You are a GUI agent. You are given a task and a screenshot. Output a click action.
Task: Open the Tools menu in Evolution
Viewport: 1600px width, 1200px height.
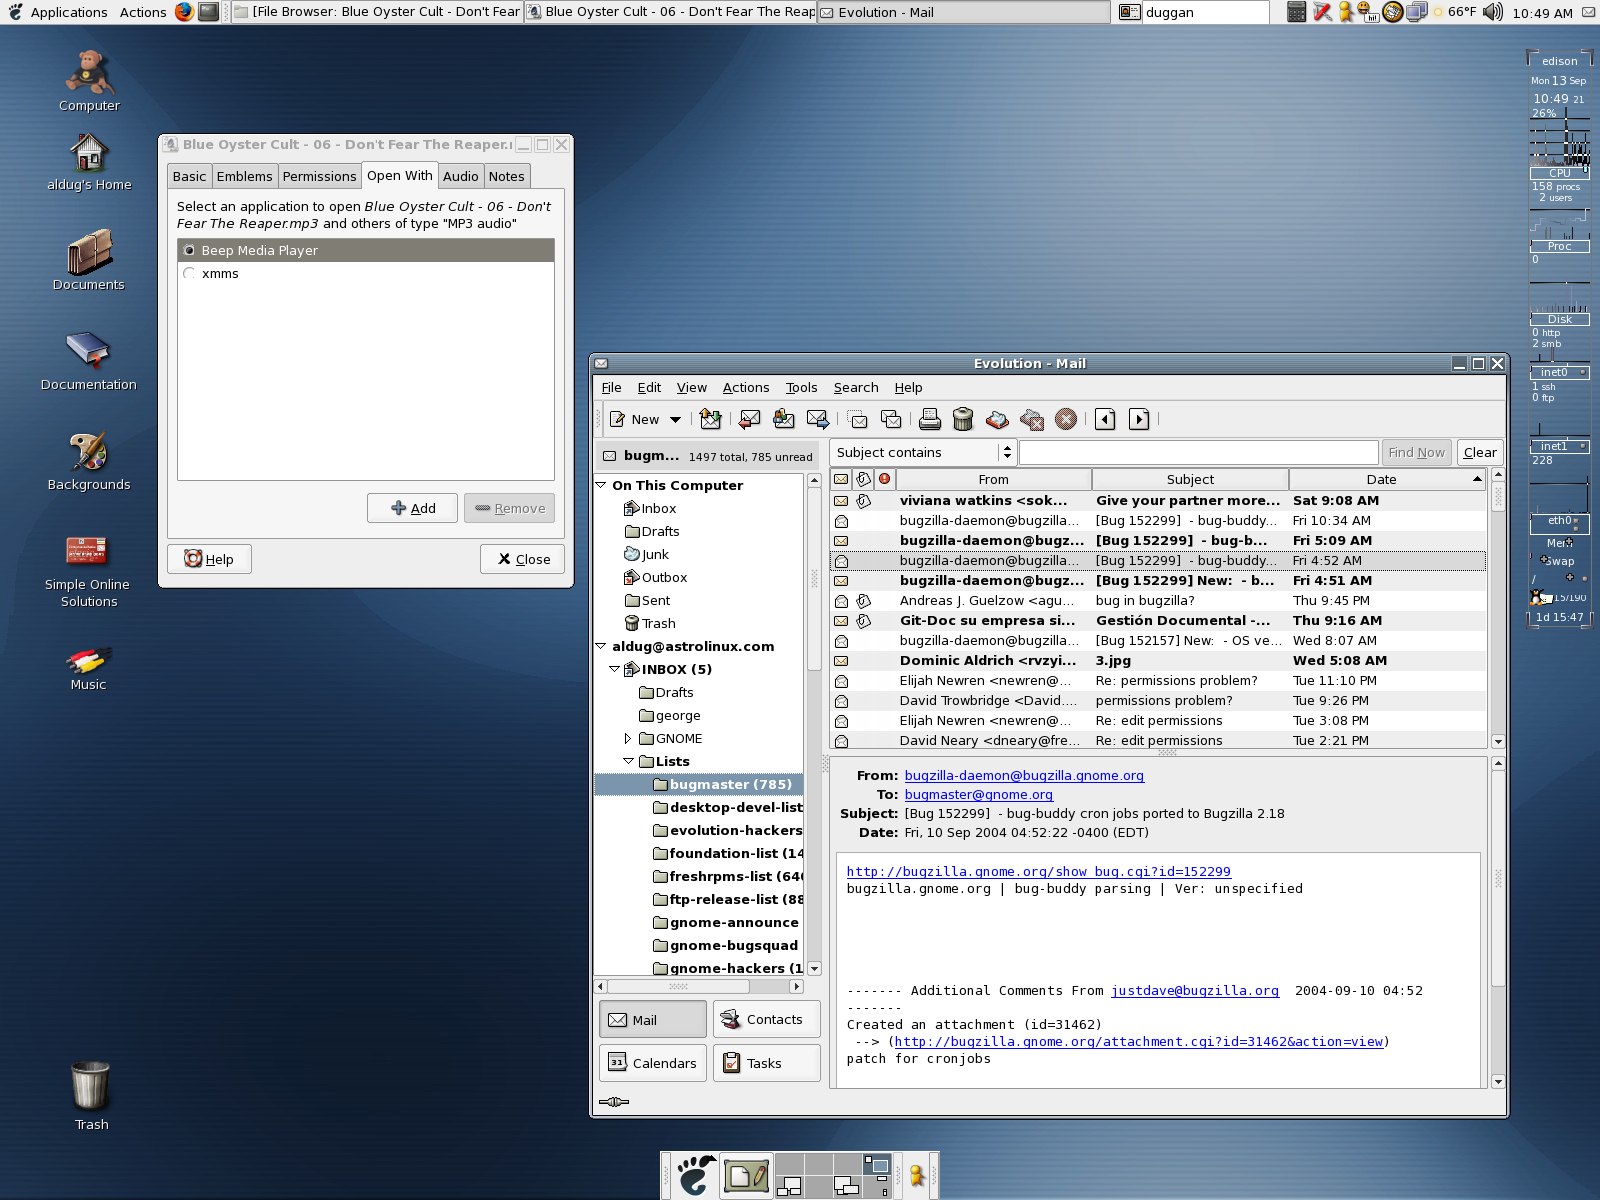click(801, 388)
